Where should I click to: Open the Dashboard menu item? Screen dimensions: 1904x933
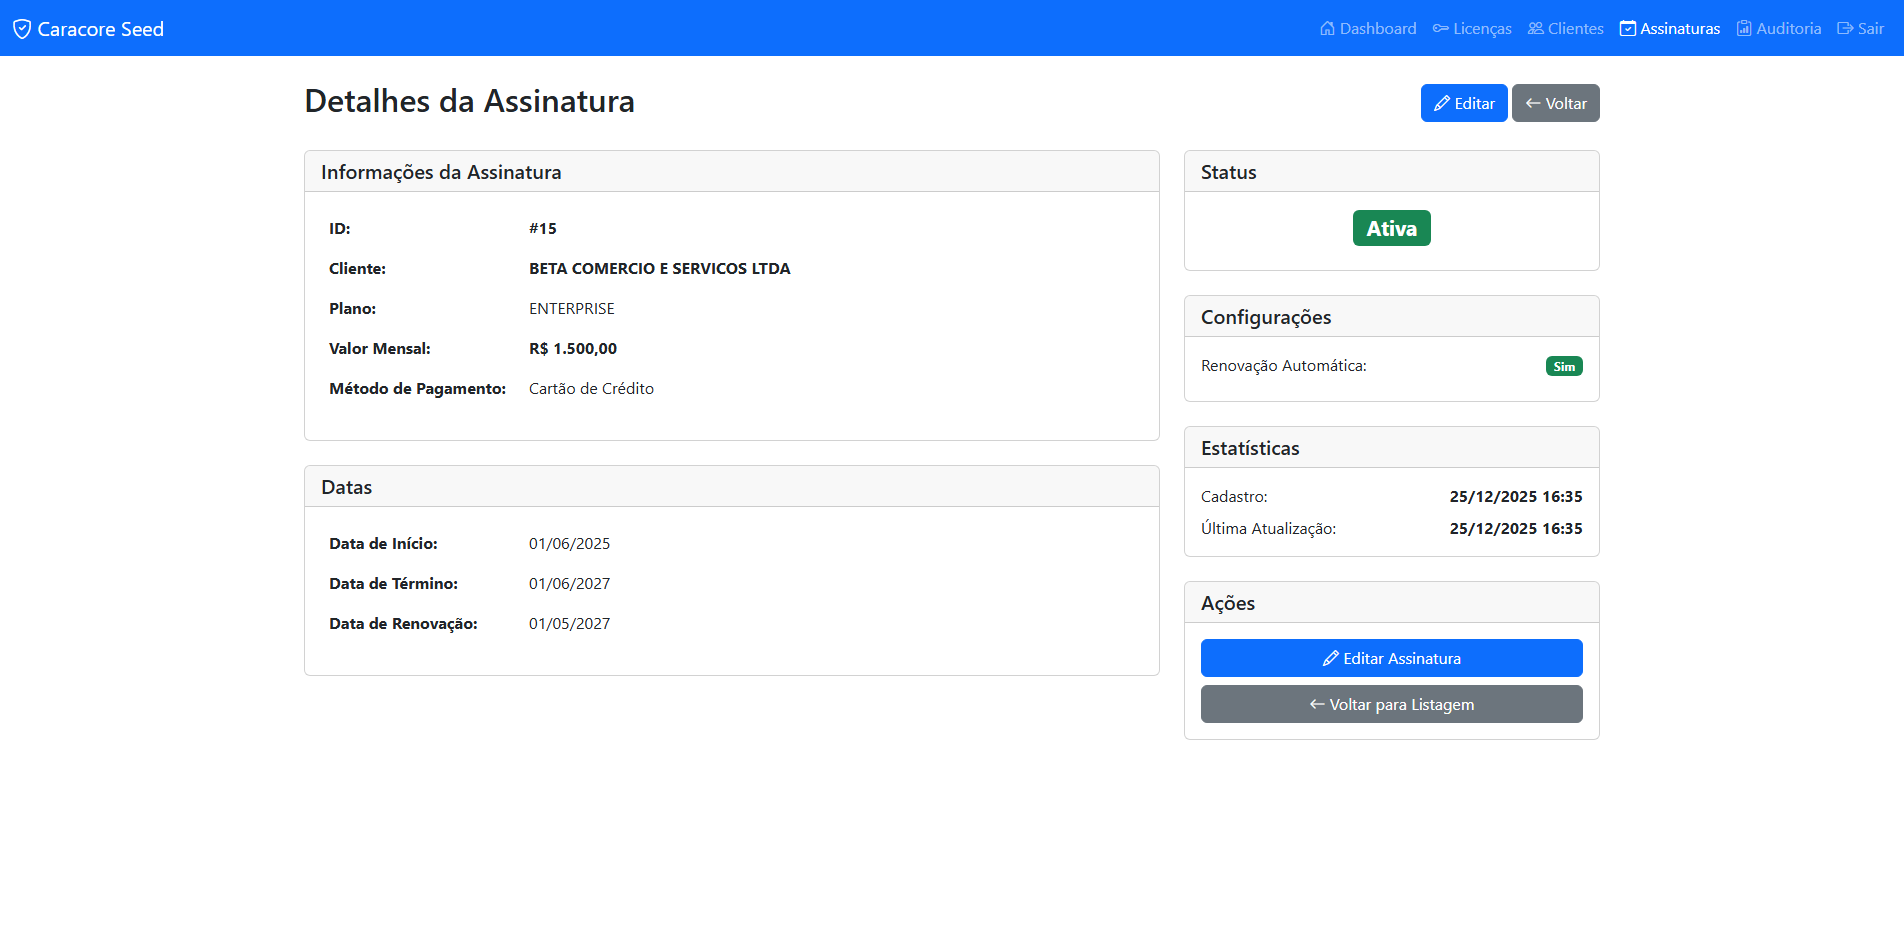tap(1377, 28)
